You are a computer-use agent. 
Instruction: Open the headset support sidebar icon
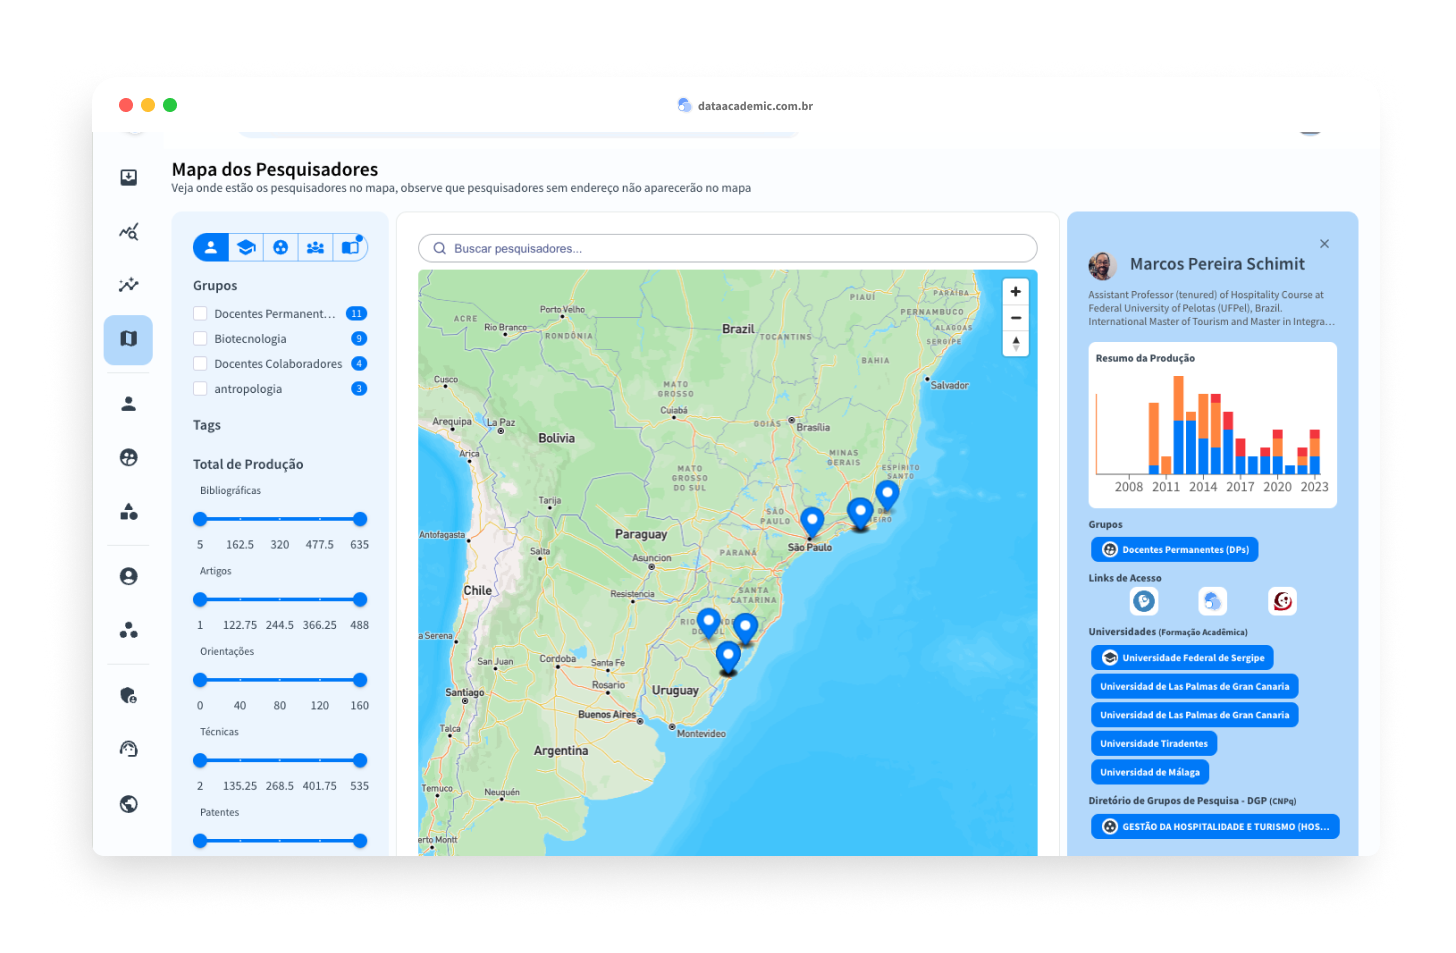click(128, 749)
